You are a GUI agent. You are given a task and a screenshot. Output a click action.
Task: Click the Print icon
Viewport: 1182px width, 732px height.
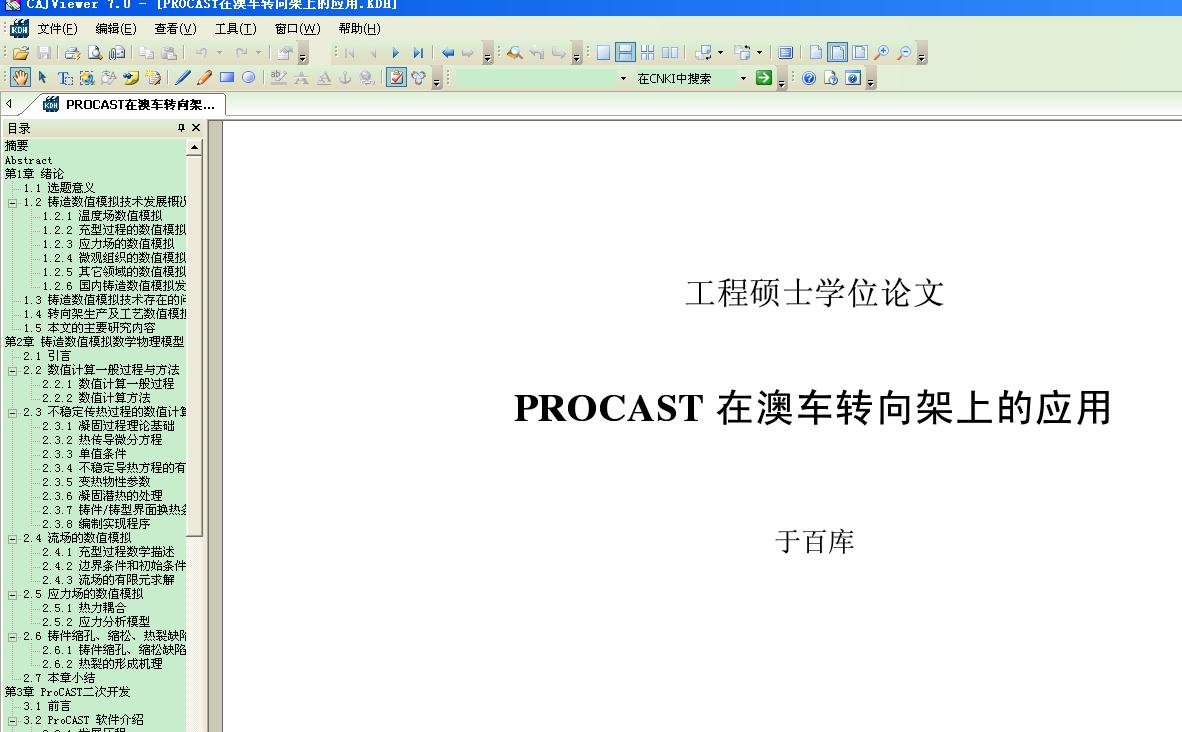pyautogui.click(x=72, y=53)
